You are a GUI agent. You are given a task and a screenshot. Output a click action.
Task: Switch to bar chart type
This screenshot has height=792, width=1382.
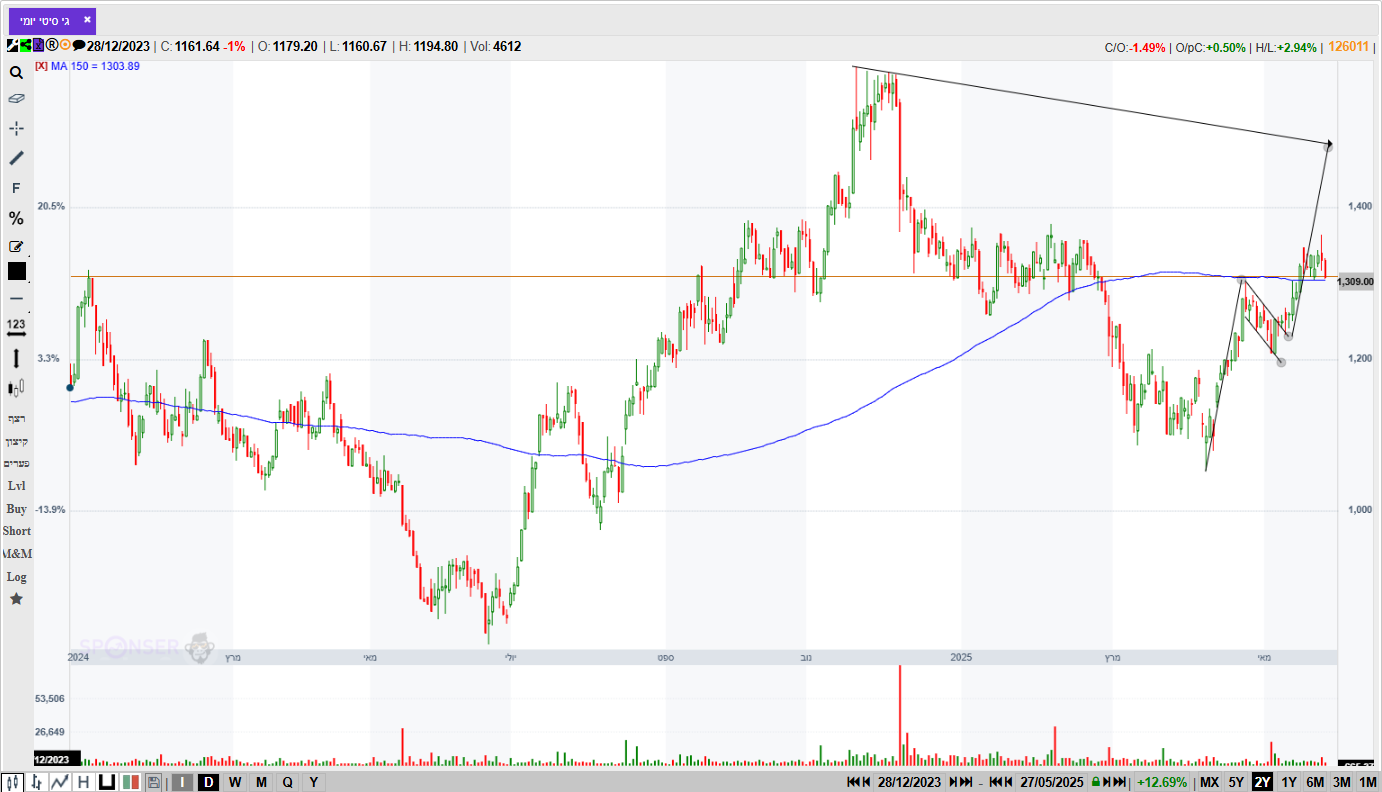click(38, 782)
